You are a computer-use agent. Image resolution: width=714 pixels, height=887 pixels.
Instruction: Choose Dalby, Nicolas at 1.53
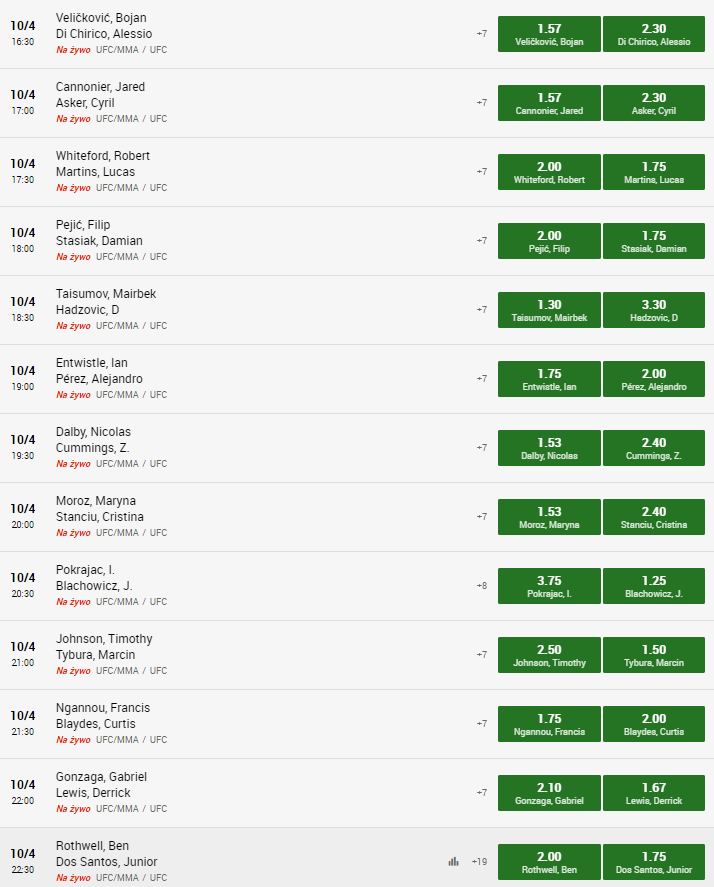(549, 448)
